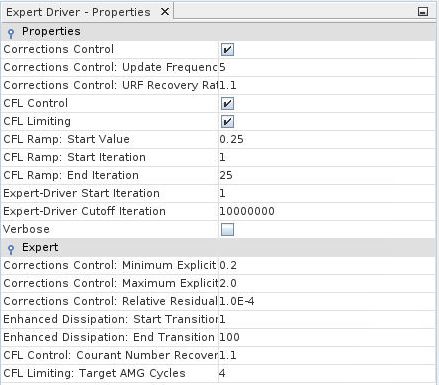Viewport: 439px width, 385px height.
Task: Collapse the Expert section pin icon
Action: 11,249
